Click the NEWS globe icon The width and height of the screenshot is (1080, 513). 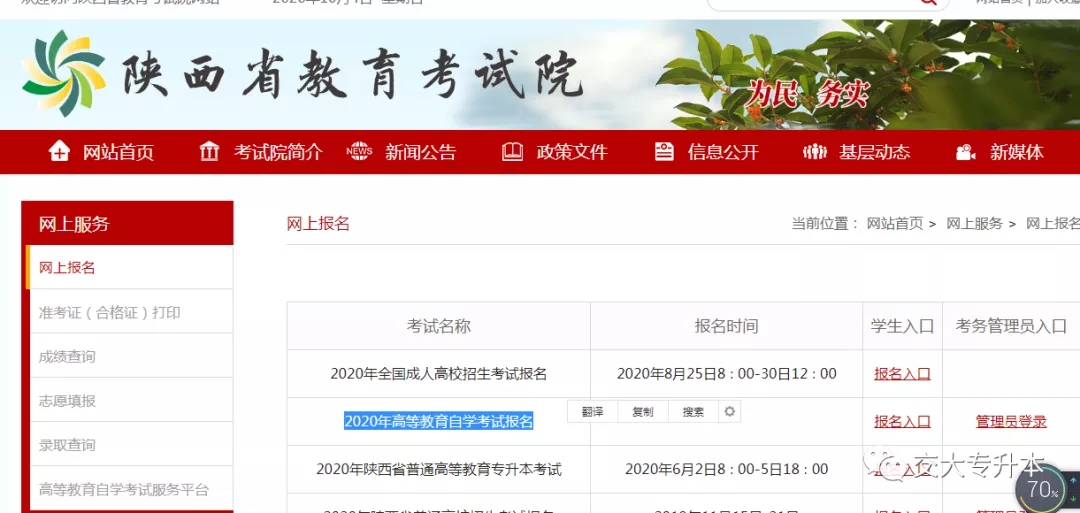pos(359,151)
